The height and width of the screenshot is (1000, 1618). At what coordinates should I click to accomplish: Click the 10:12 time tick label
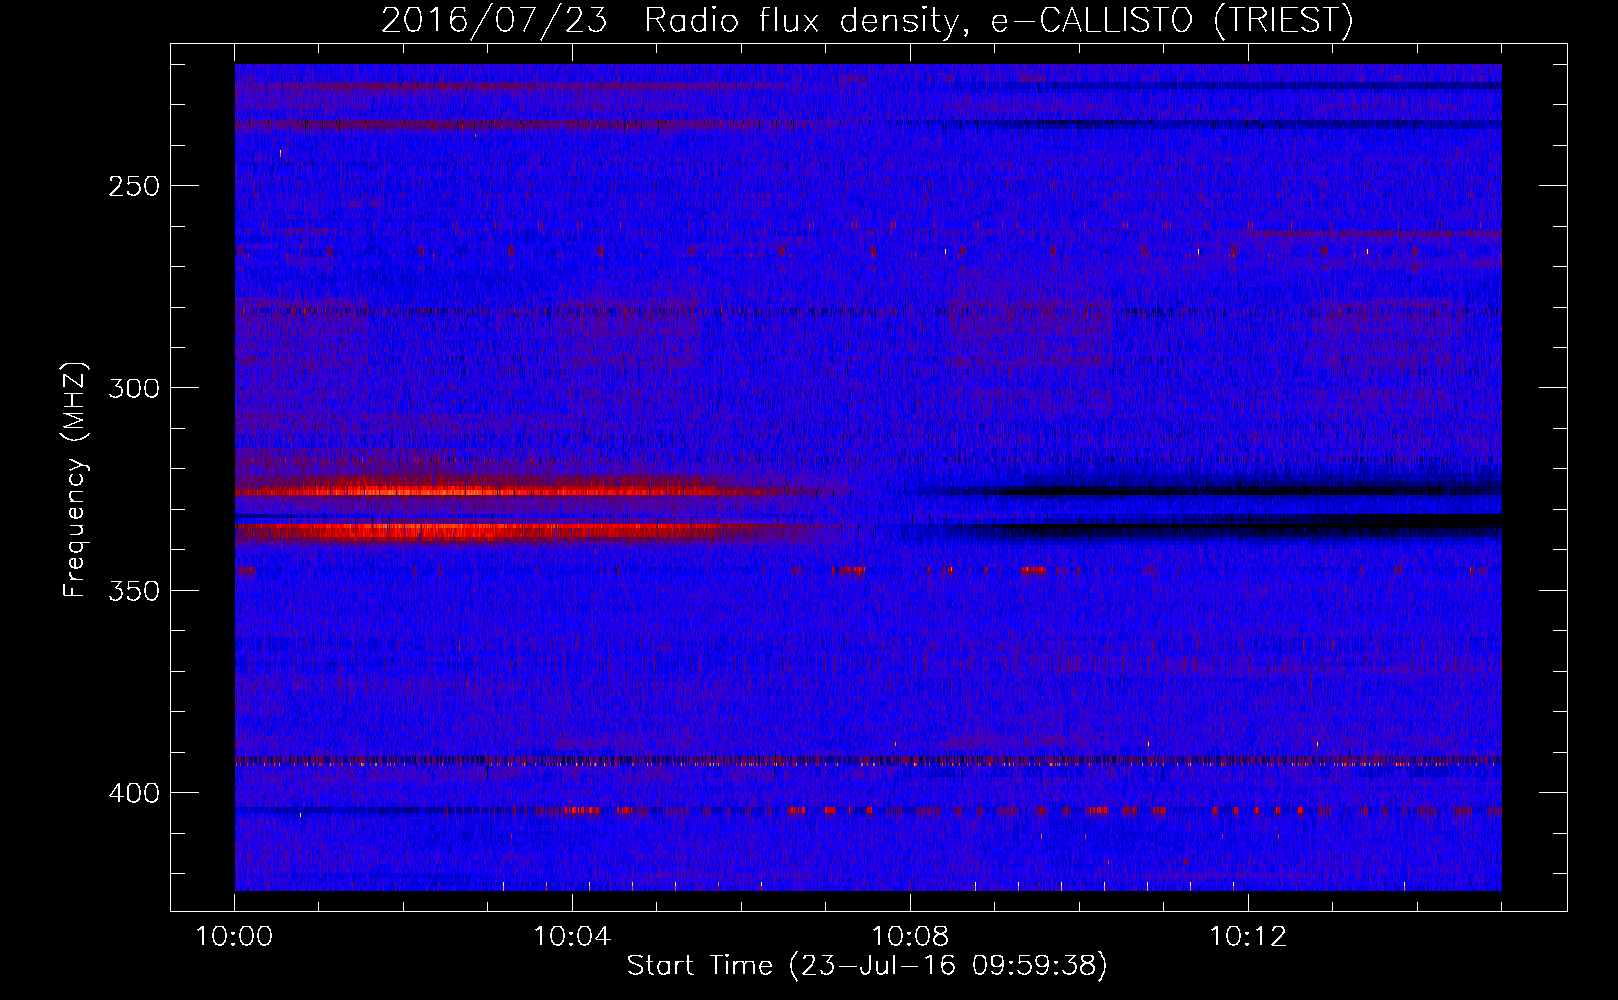1248,937
